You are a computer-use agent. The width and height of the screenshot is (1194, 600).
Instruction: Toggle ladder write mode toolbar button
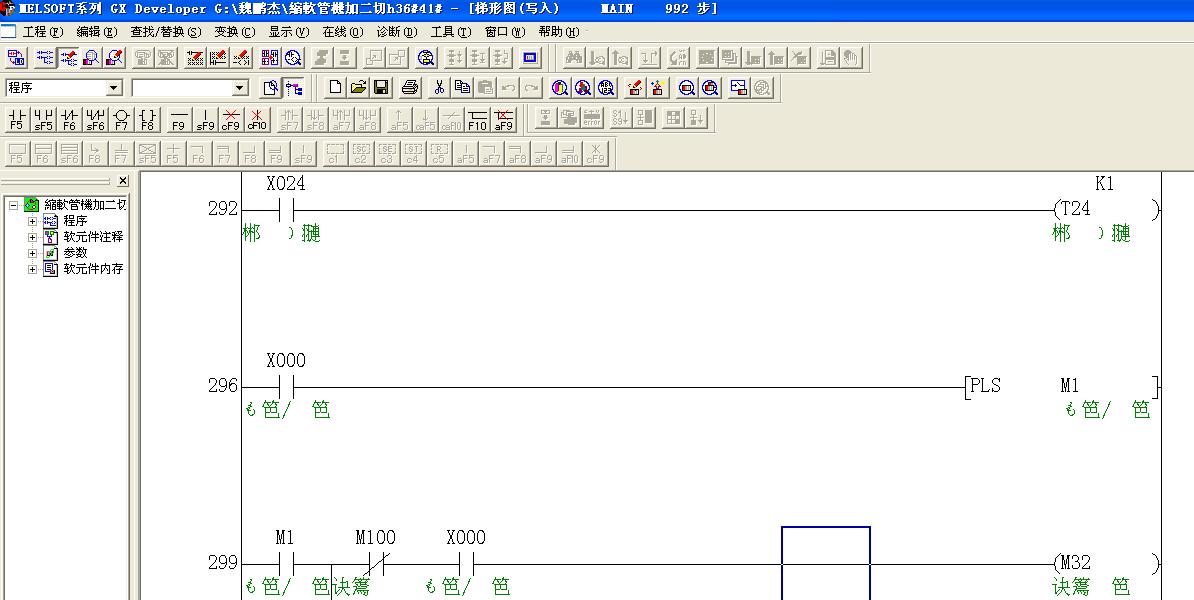[x=69, y=58]
